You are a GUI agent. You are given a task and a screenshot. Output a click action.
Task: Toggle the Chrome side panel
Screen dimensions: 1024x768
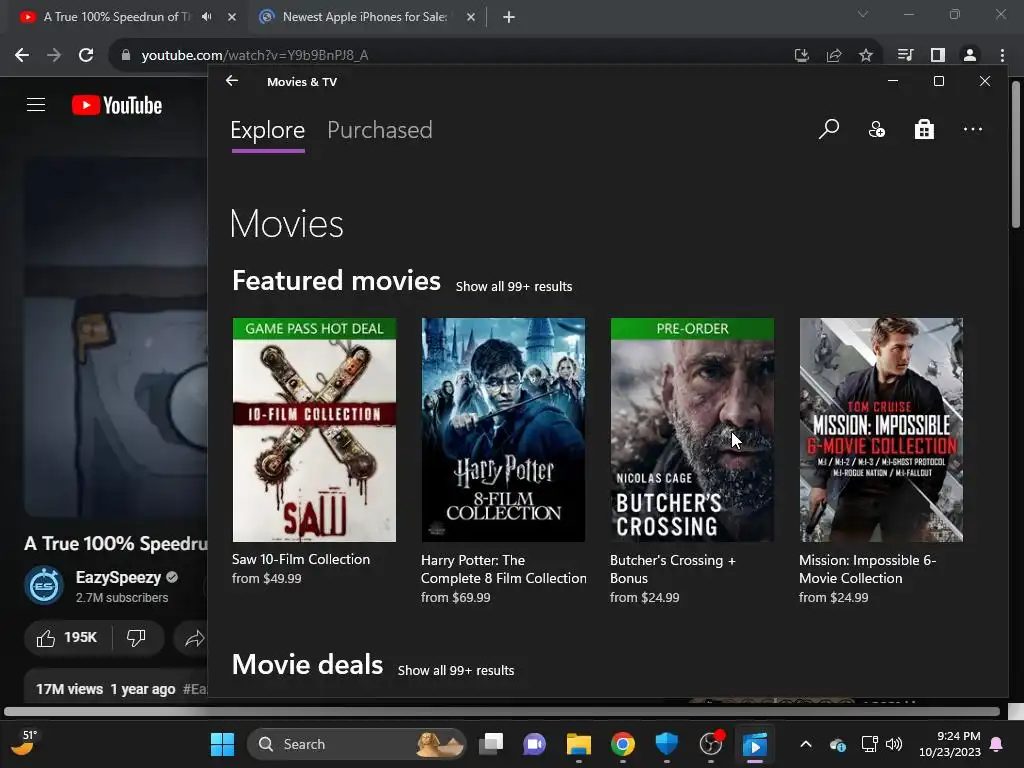coord(938,56)
